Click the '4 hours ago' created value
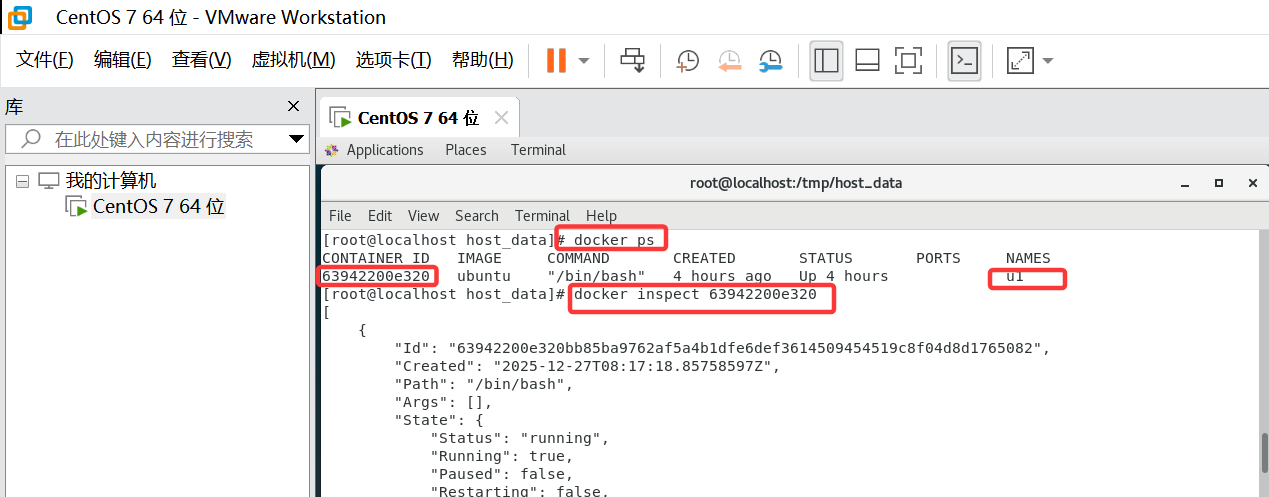 point(722,276)
